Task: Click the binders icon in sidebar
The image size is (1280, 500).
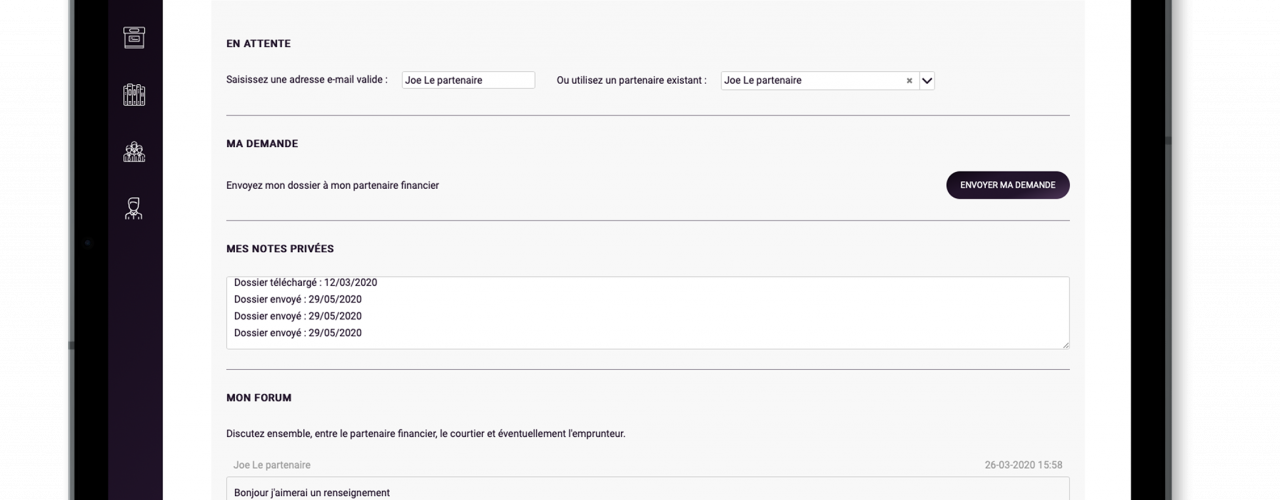Action: click(x=134, y=95)
